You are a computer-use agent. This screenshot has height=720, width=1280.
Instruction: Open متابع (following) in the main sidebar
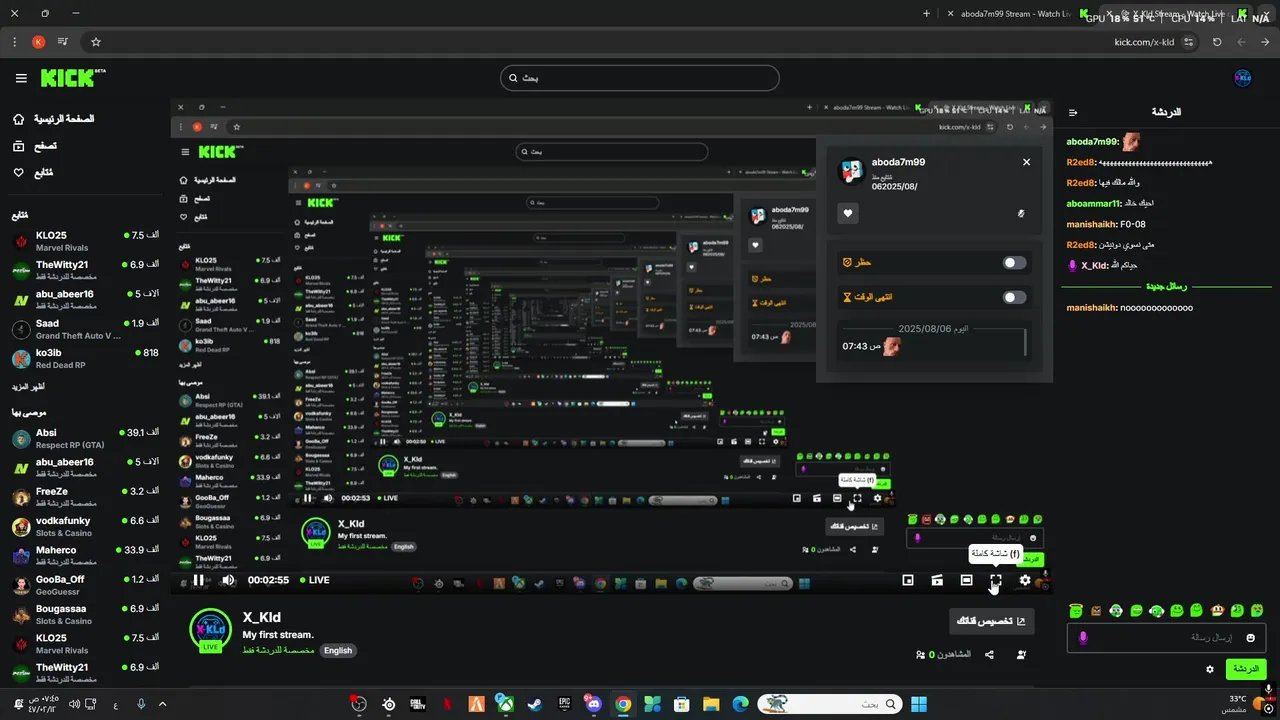(35, 173)
